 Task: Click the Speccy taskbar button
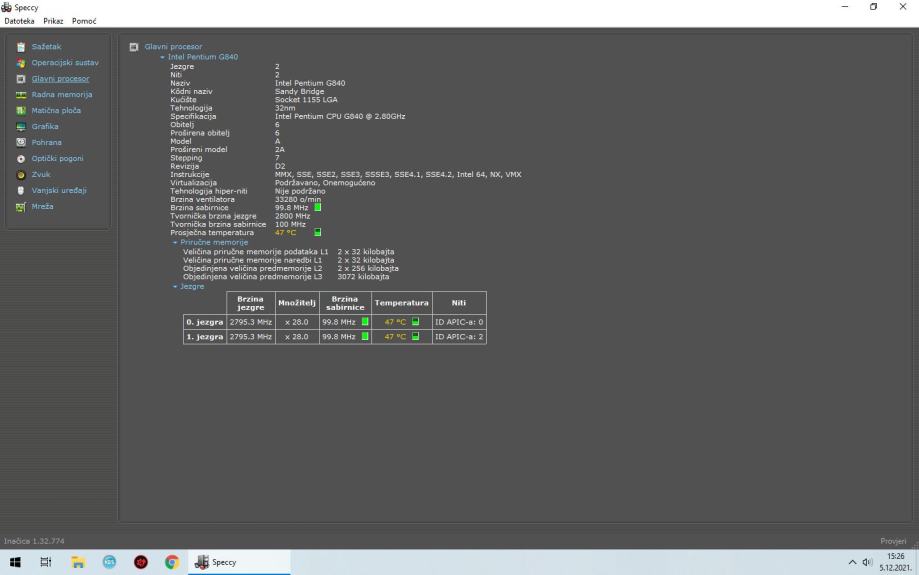(x=239, y=562)
